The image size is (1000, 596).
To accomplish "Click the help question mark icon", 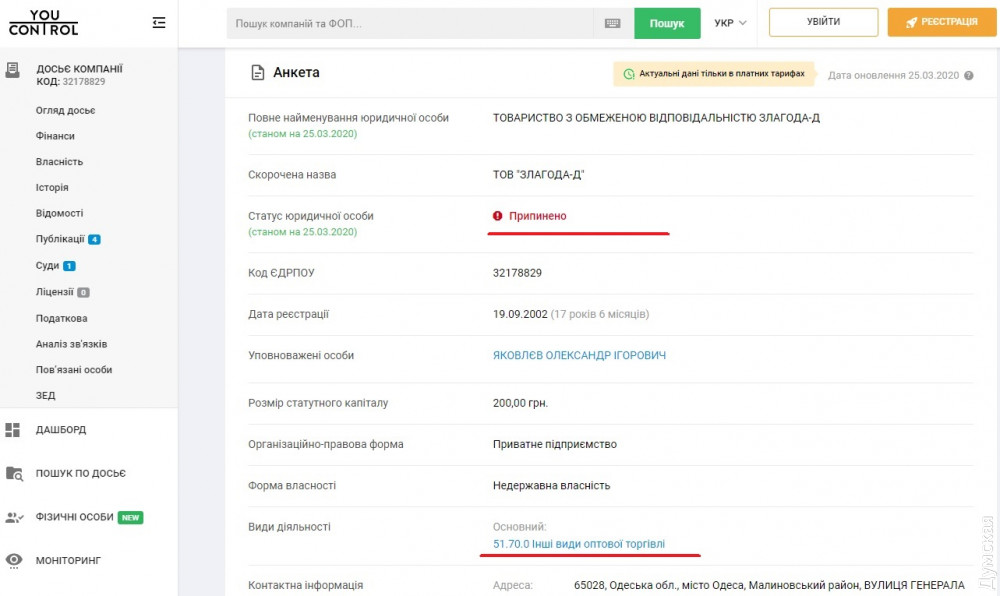I will [x=968, y=75].
